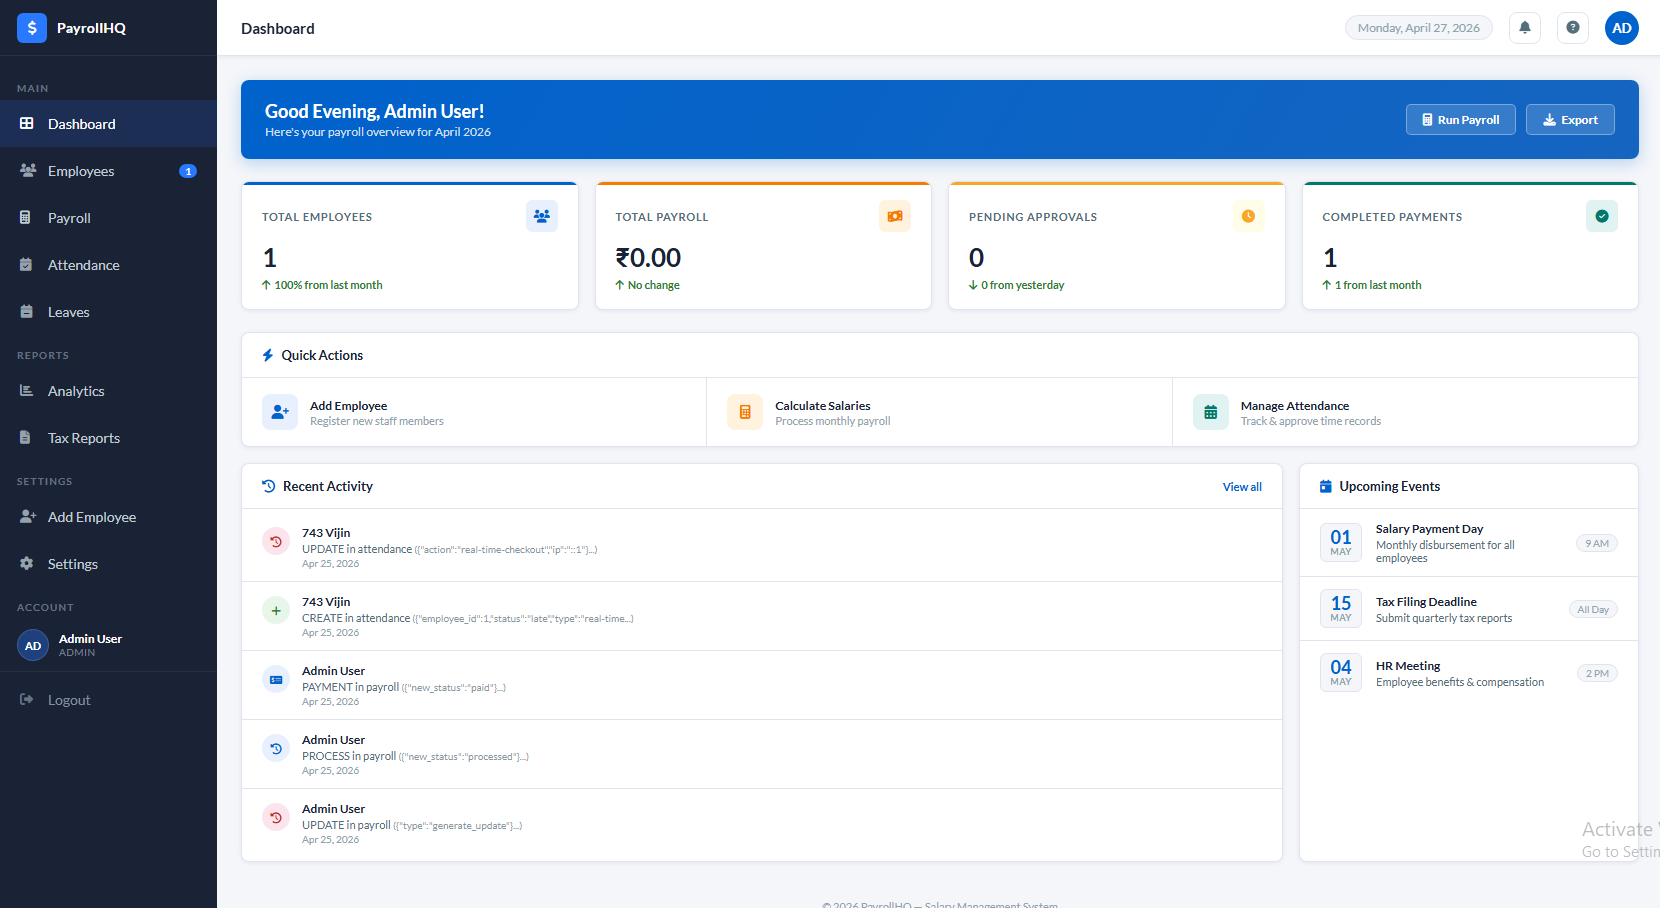
Task: Click the AD profile avatar in header
Action: (x=1621, y=28)
